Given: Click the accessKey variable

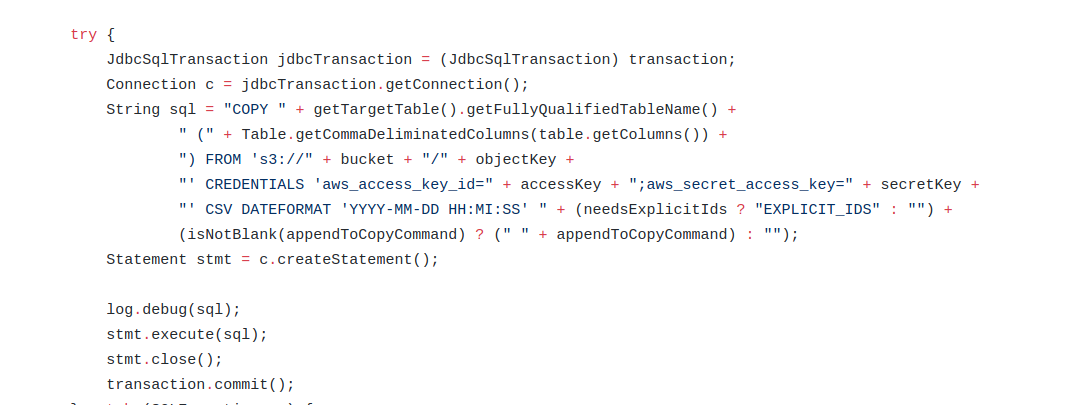Looking at the screenshot, I should pos(560,185).
